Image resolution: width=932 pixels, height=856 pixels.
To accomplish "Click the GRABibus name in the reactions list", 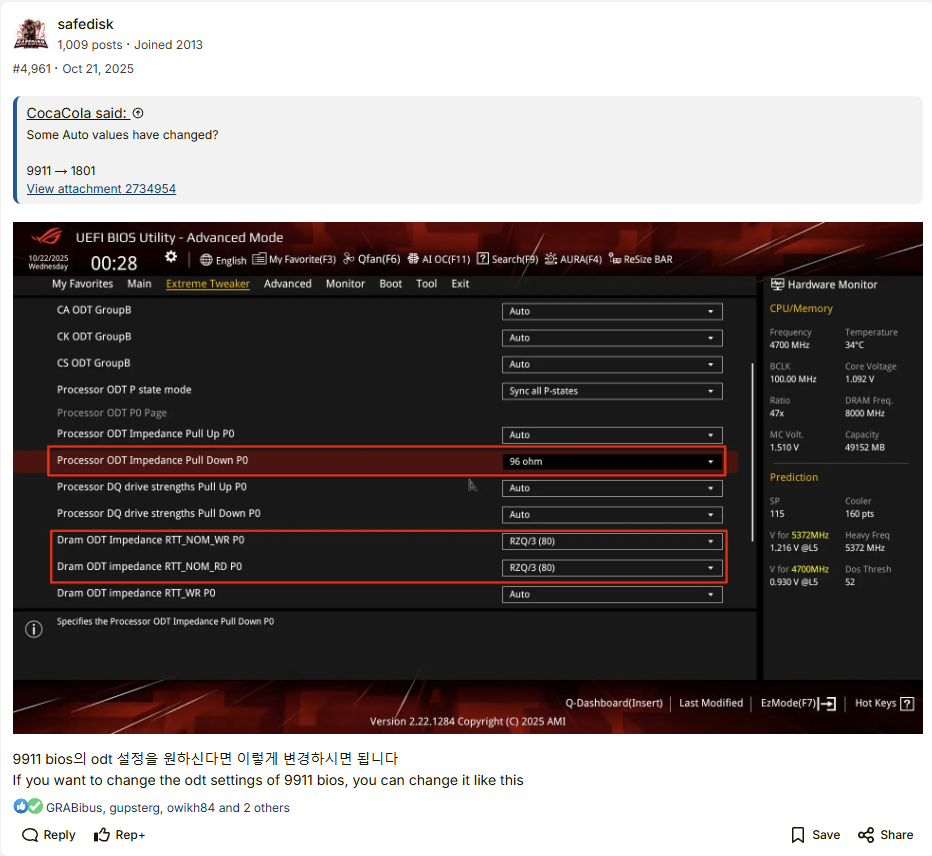I will [74, 808].
